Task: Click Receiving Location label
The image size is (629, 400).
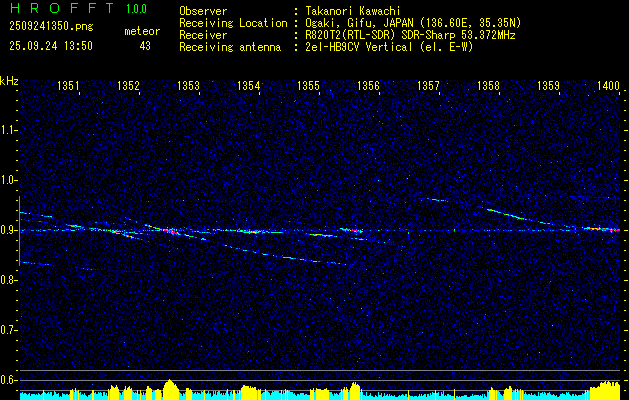Action: click(x=233, y=23)
